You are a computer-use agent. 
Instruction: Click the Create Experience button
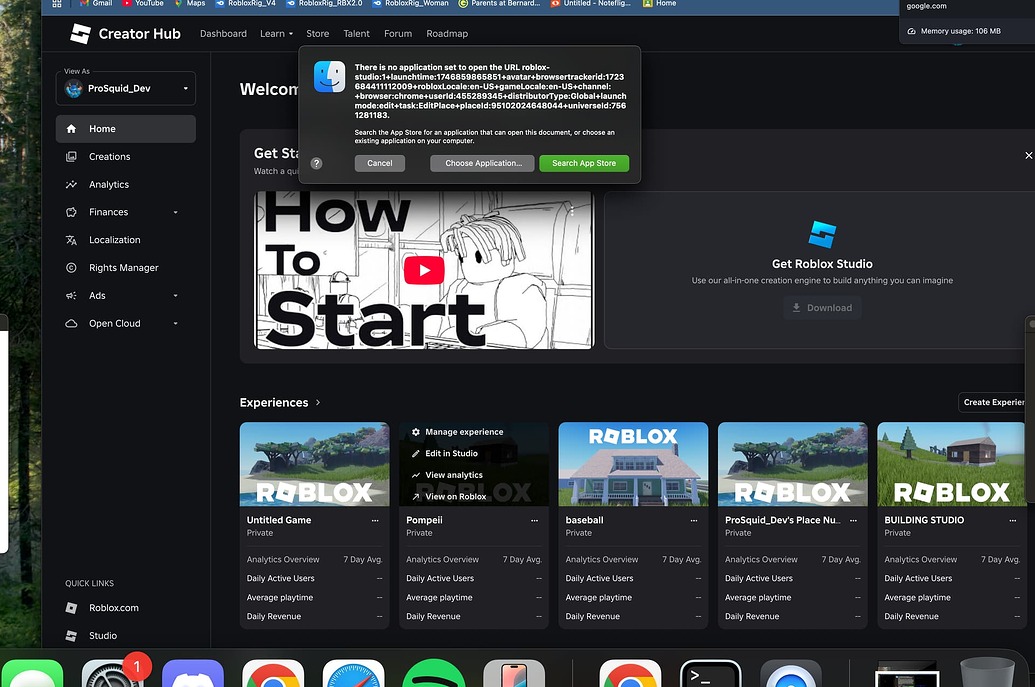[x=993, y=402]
